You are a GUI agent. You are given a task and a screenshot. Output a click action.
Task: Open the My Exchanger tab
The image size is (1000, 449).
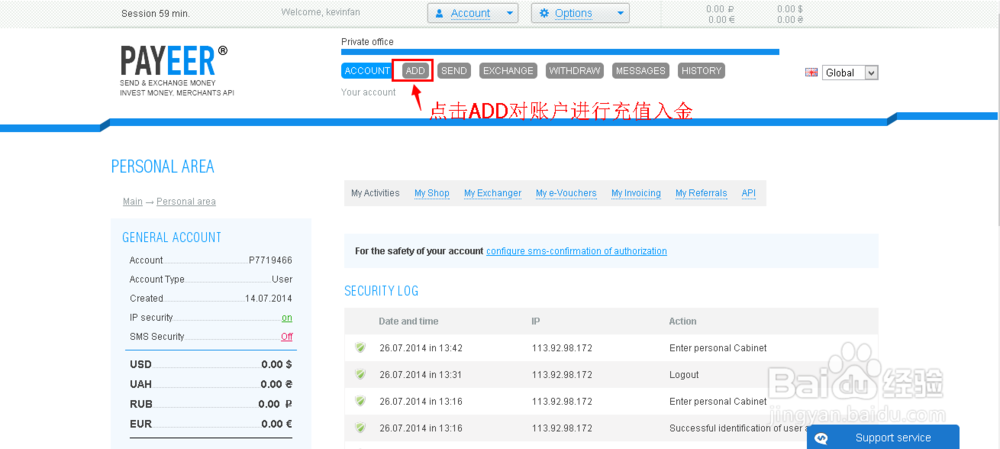pyautogui.click(x=492, y=193)
